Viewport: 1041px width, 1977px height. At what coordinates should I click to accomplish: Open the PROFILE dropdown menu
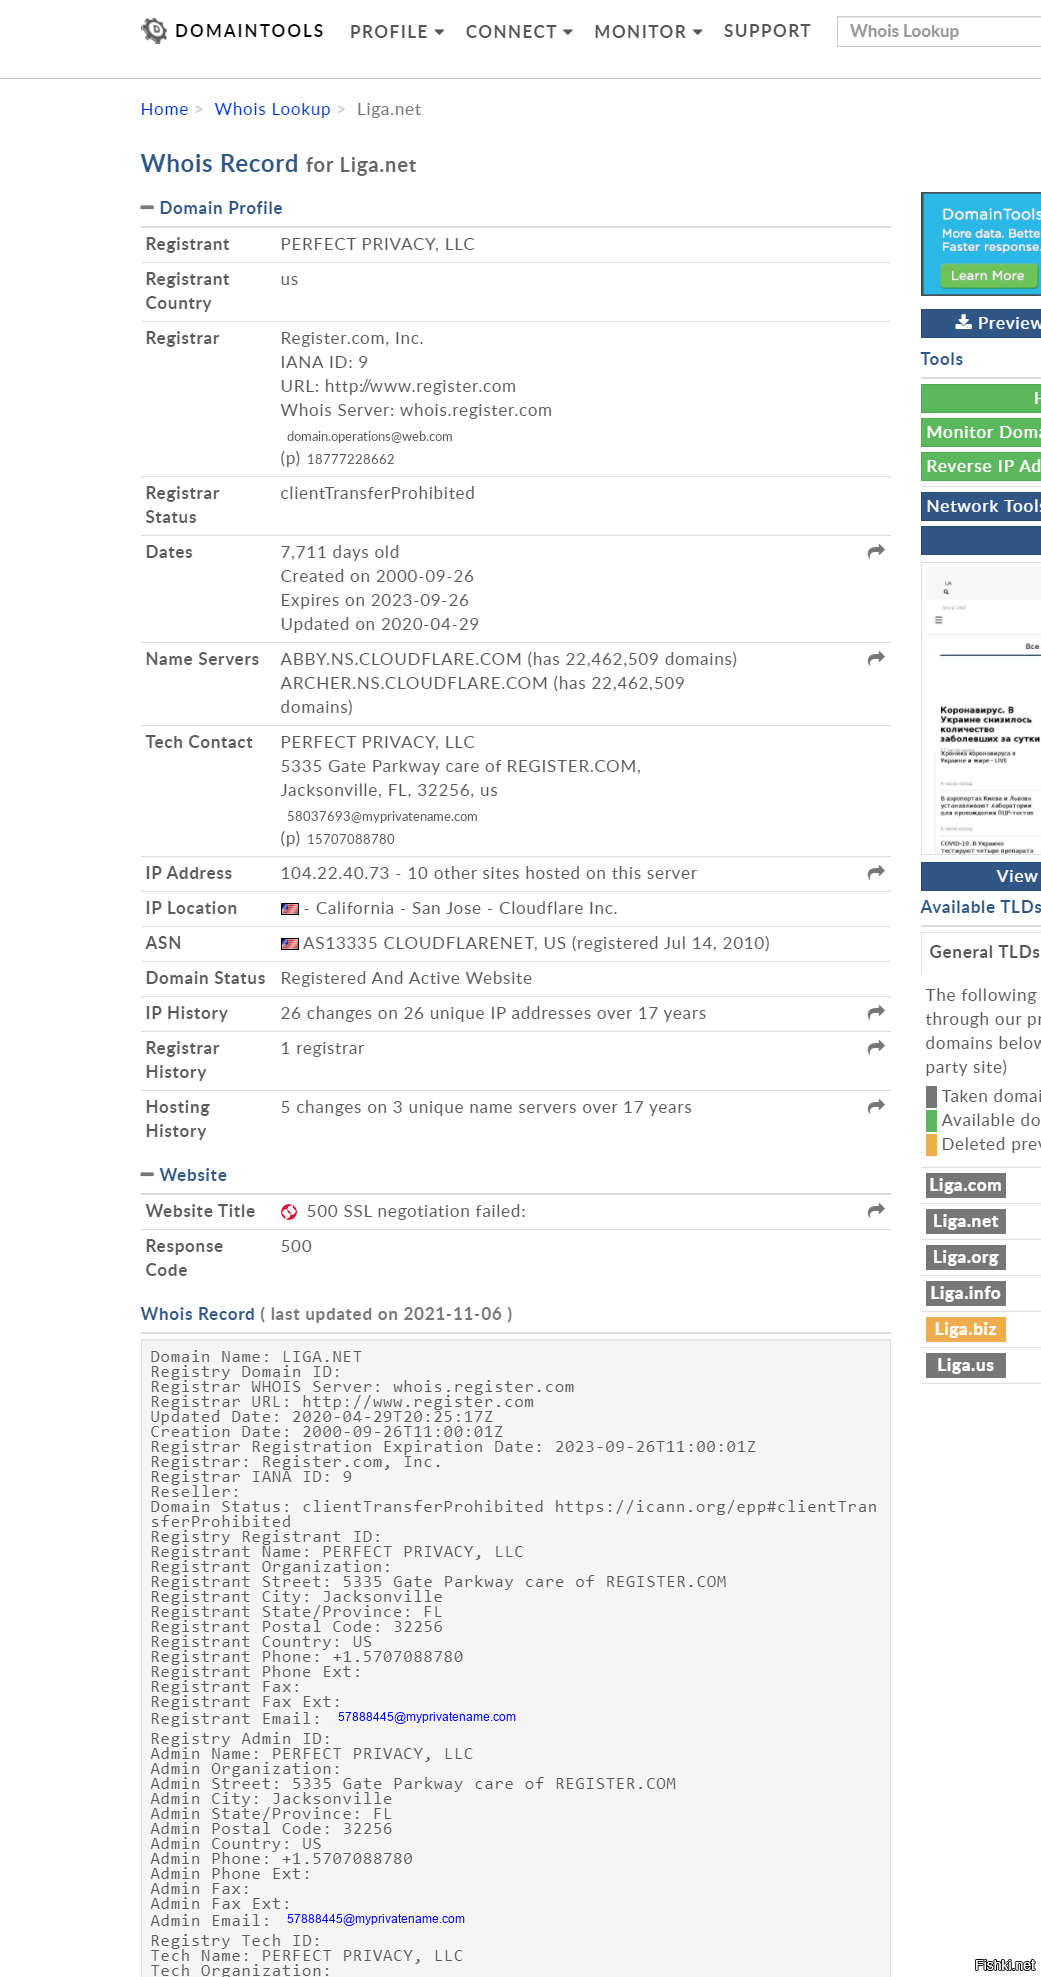pos(397,32)
